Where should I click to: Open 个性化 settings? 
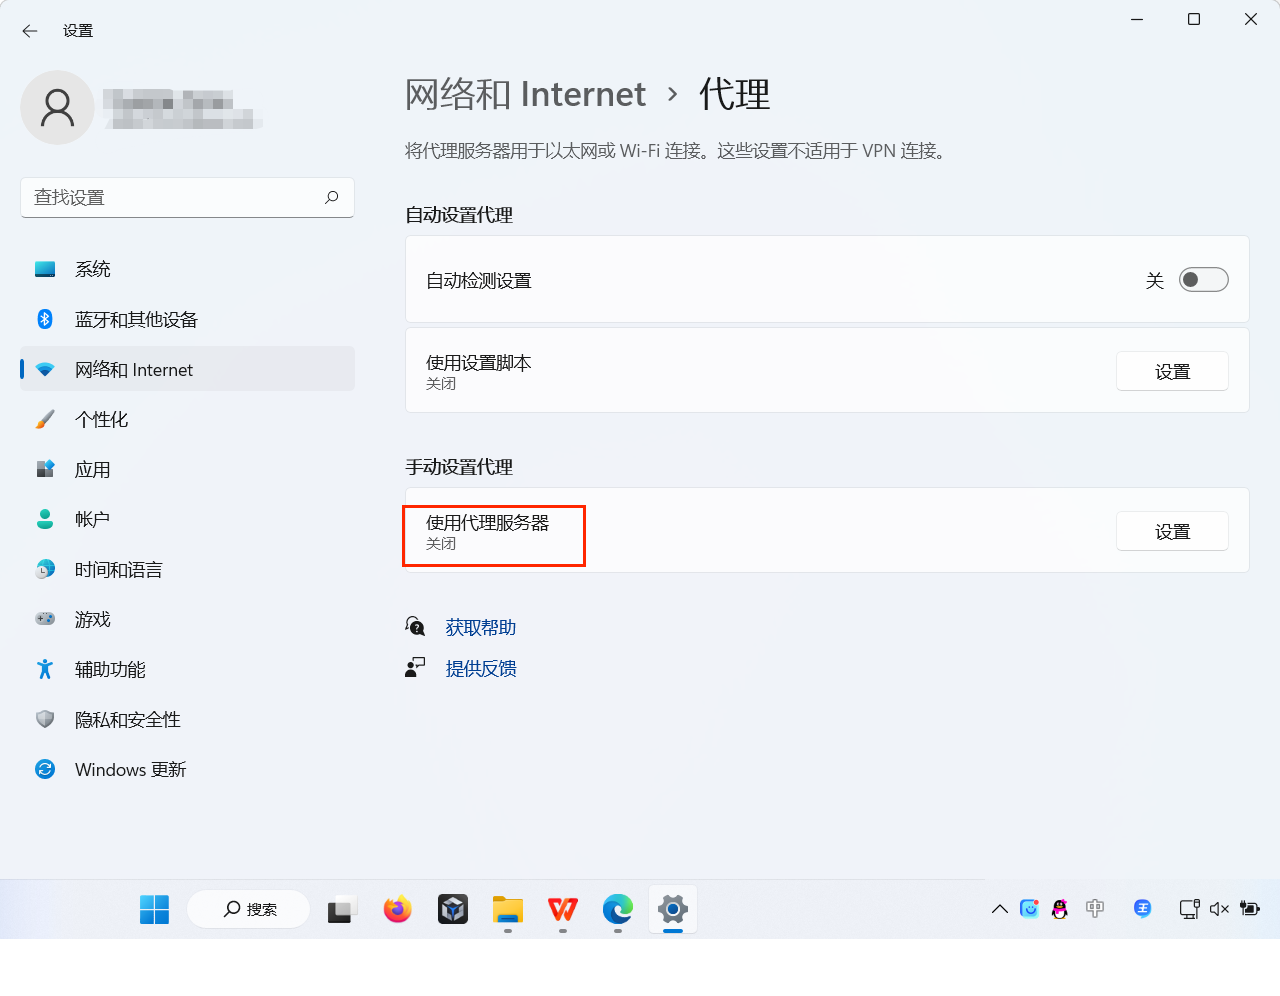click(x=187, y=419)
